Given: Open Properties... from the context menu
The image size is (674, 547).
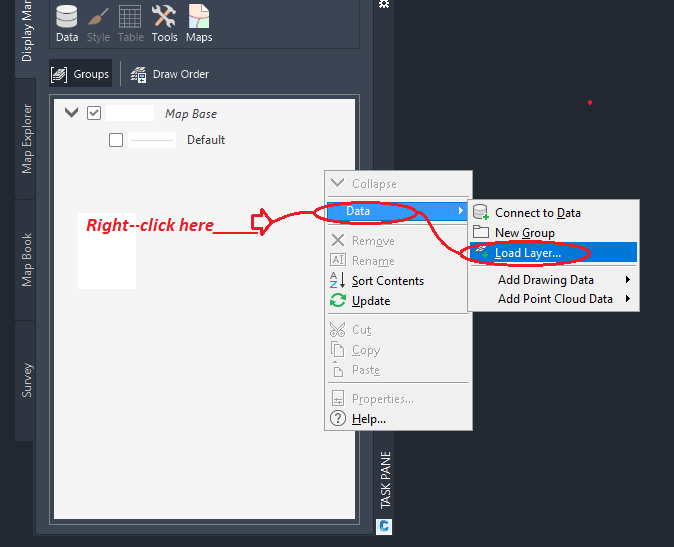Looking at the screenshot, I should [x=398, y=399].
